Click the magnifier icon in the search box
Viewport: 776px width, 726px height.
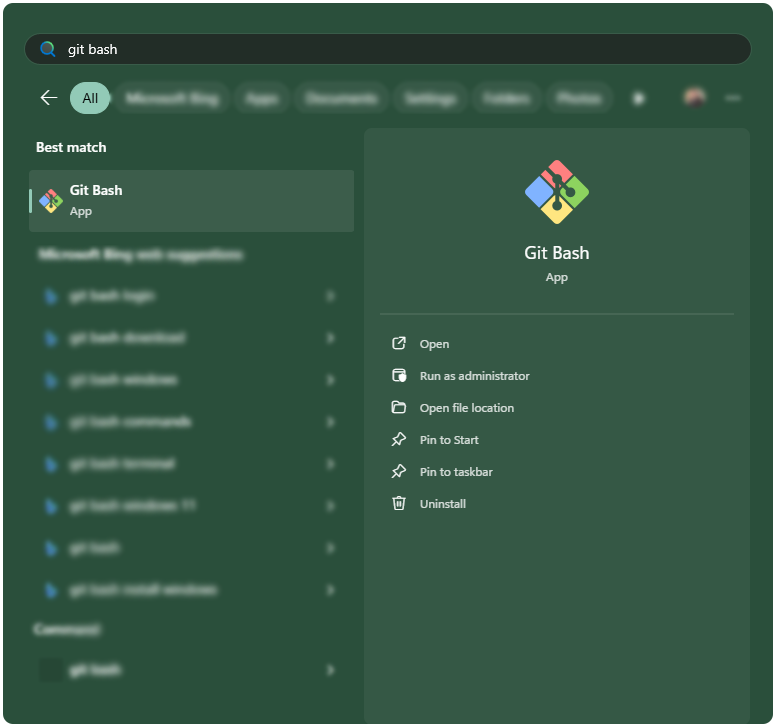47,49
